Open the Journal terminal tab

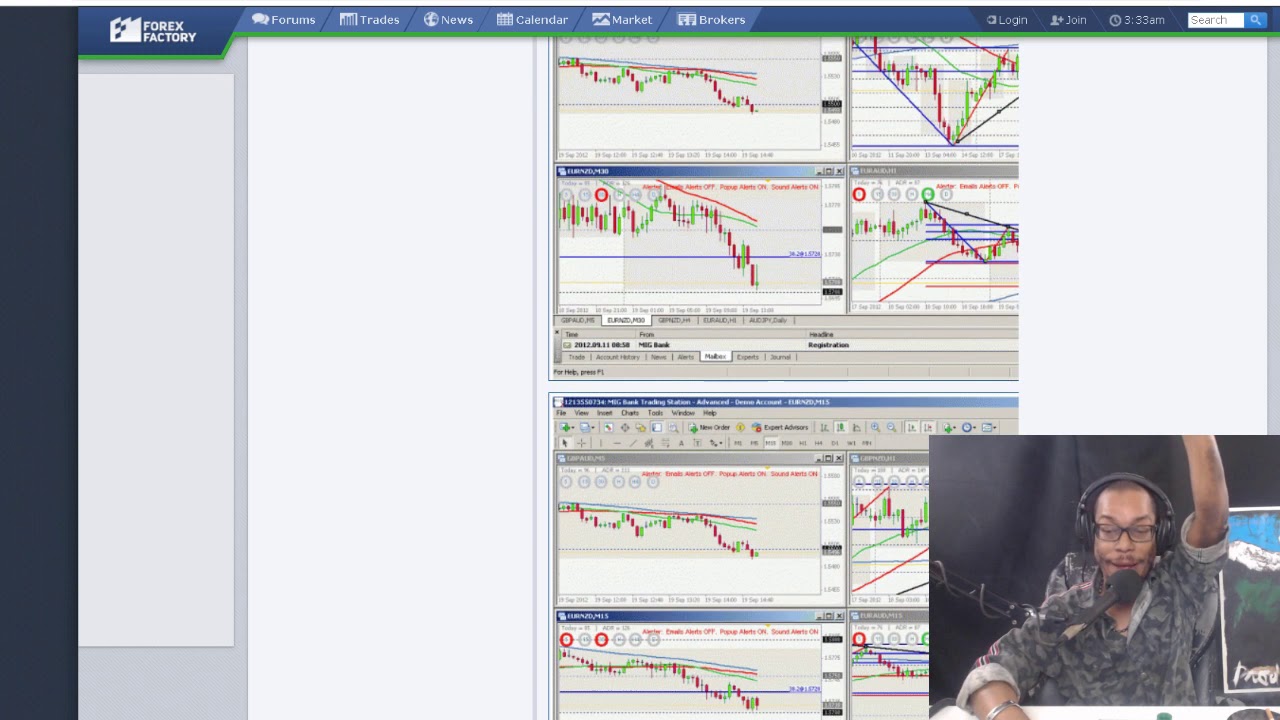pos(780,357)
